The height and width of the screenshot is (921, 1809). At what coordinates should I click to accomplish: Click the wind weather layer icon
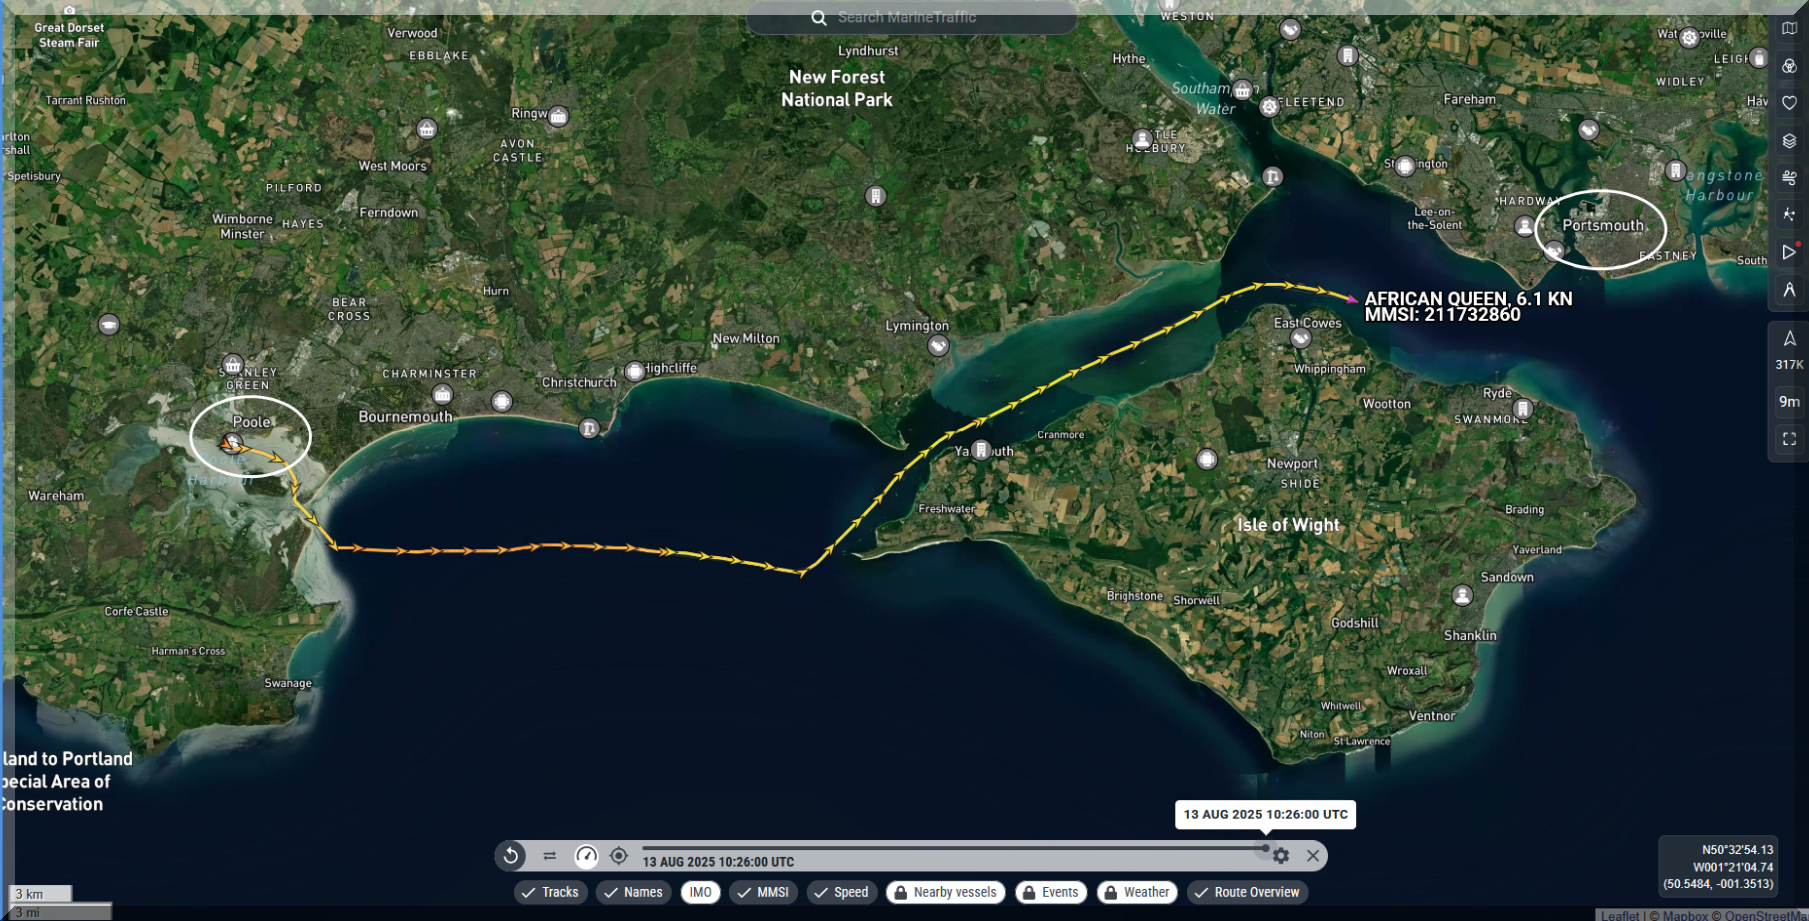(x=1789, y=178)
